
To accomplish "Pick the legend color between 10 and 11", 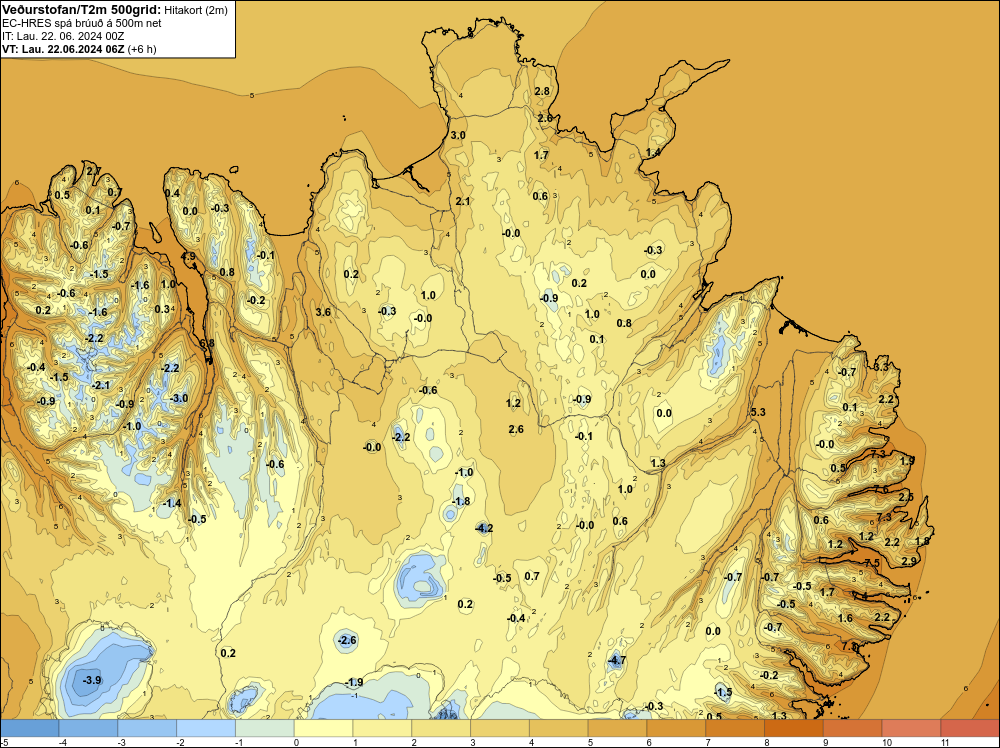I will [911, 728].
